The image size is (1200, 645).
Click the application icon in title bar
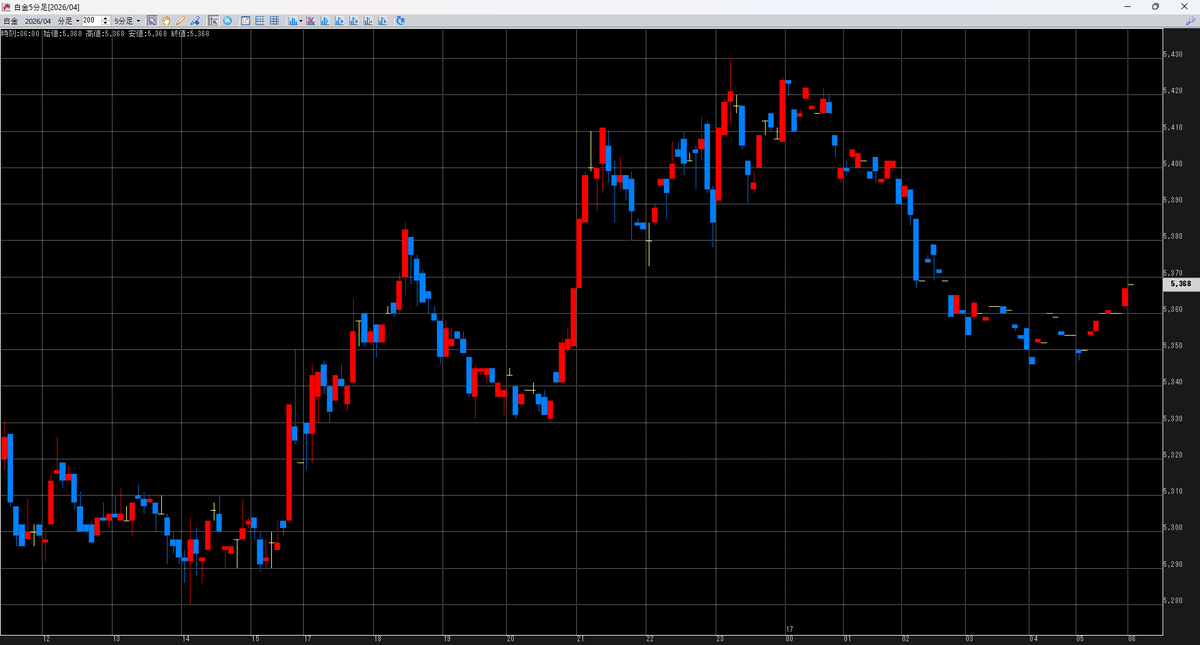(x=7, y=6)
